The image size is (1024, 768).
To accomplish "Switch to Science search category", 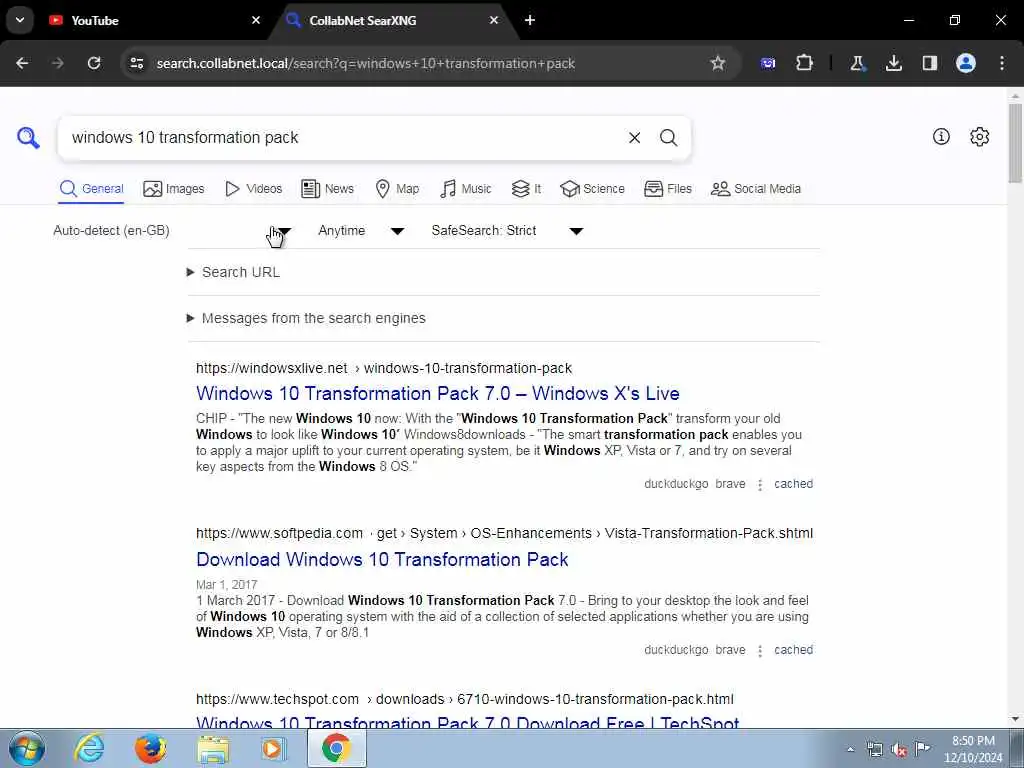I will [592, 189].
